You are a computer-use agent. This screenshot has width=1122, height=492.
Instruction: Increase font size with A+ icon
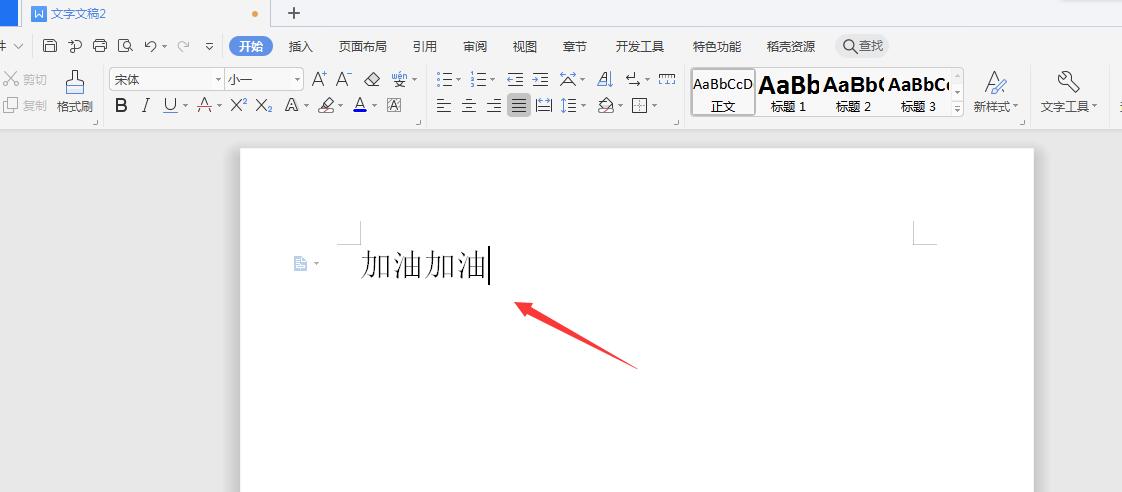[319, 79]
